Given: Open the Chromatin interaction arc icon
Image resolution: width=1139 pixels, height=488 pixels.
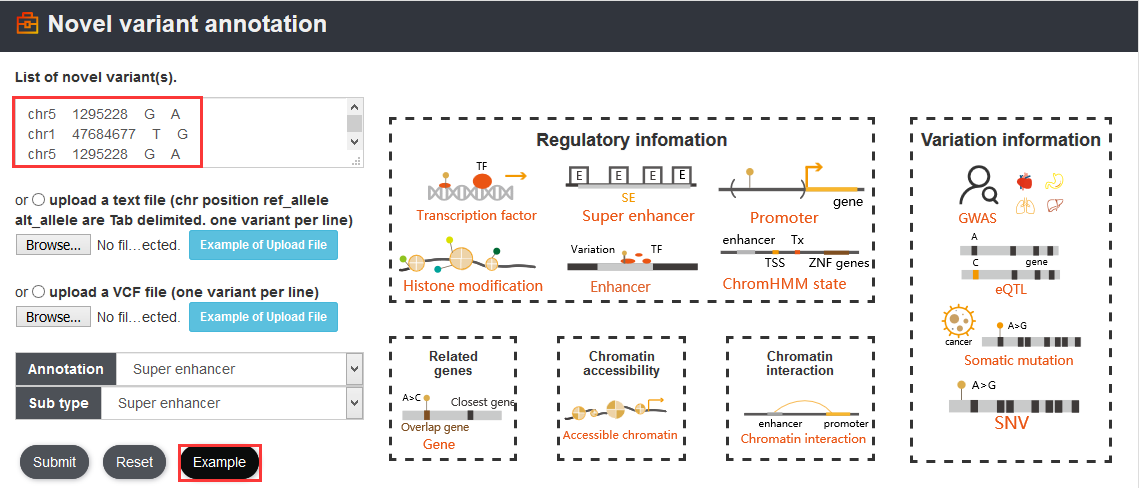Looking at the screenshot, I should pos(803,410).
